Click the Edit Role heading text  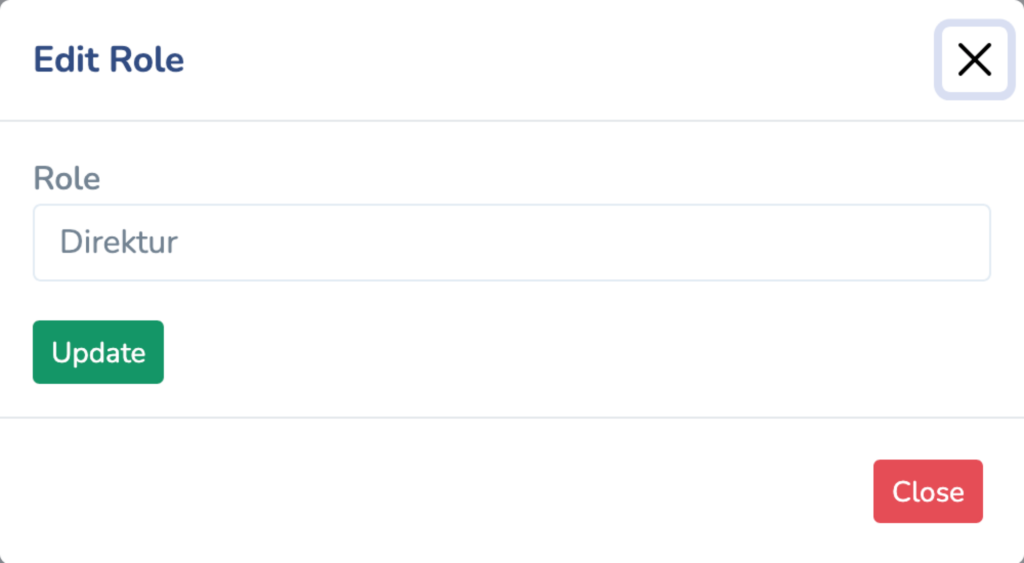pos(109,60)
